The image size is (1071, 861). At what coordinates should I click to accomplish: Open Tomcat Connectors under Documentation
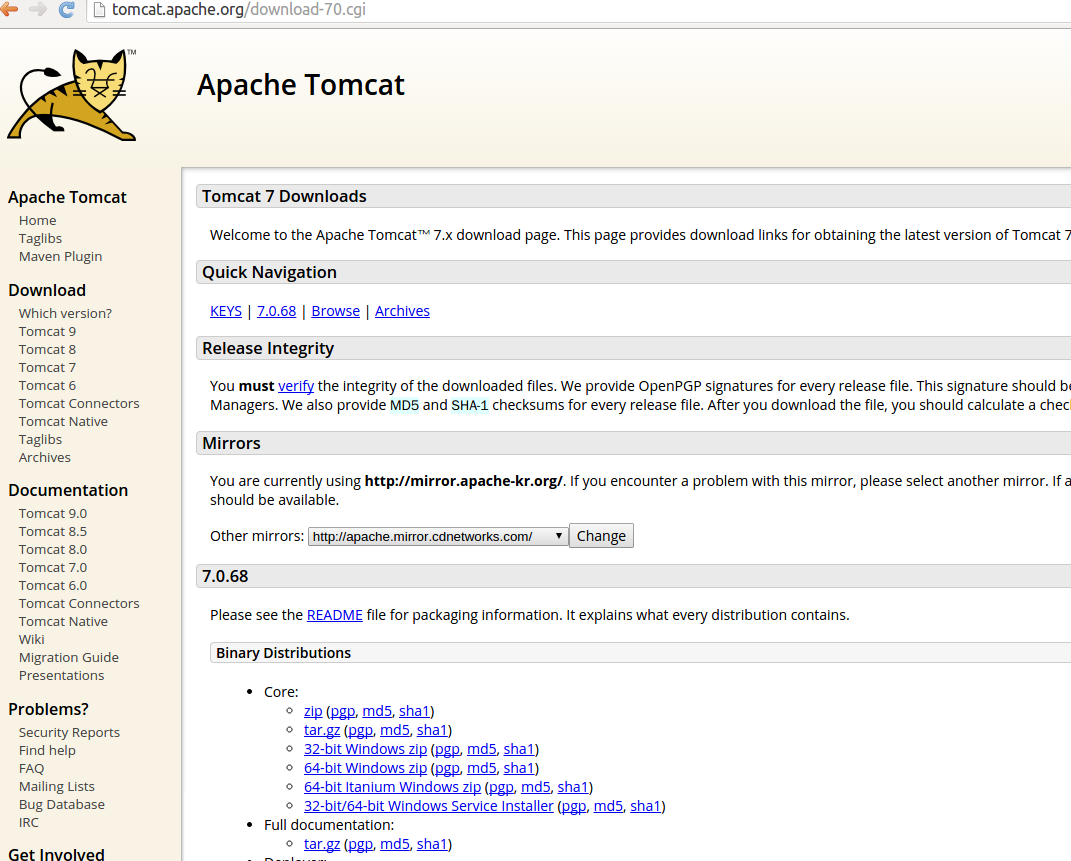[x=79, y=604]
